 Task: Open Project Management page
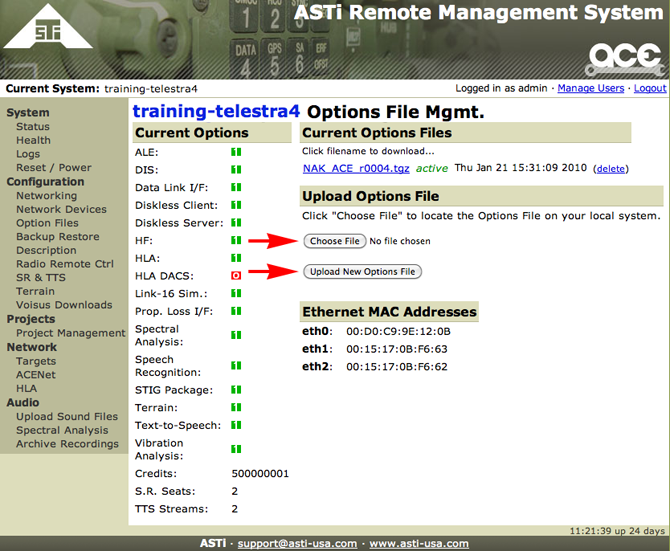point(71,333)
